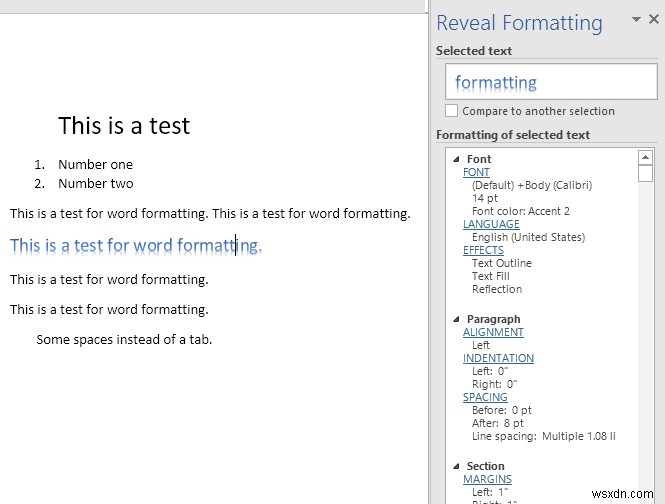Click 'Line spacing: Multiple 1.08 li' entry
This screenshot has width=665, height=504.
(x=544, y=436)
